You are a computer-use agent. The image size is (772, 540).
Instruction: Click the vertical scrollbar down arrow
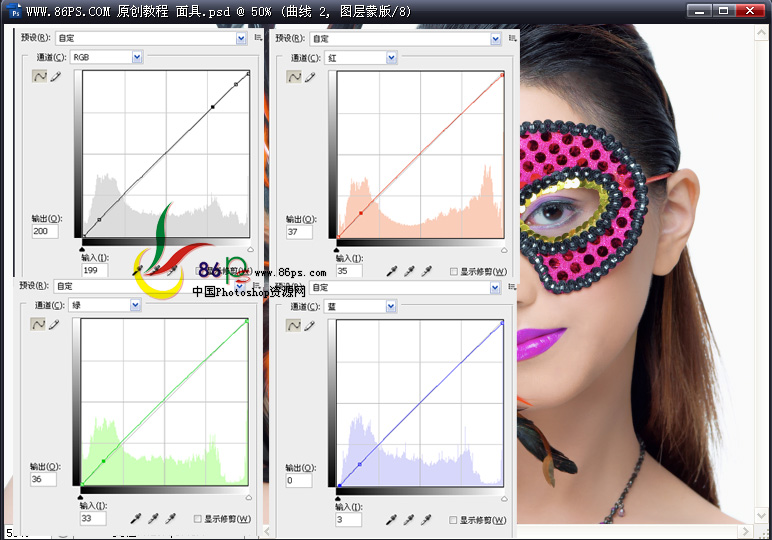[761, 516]
